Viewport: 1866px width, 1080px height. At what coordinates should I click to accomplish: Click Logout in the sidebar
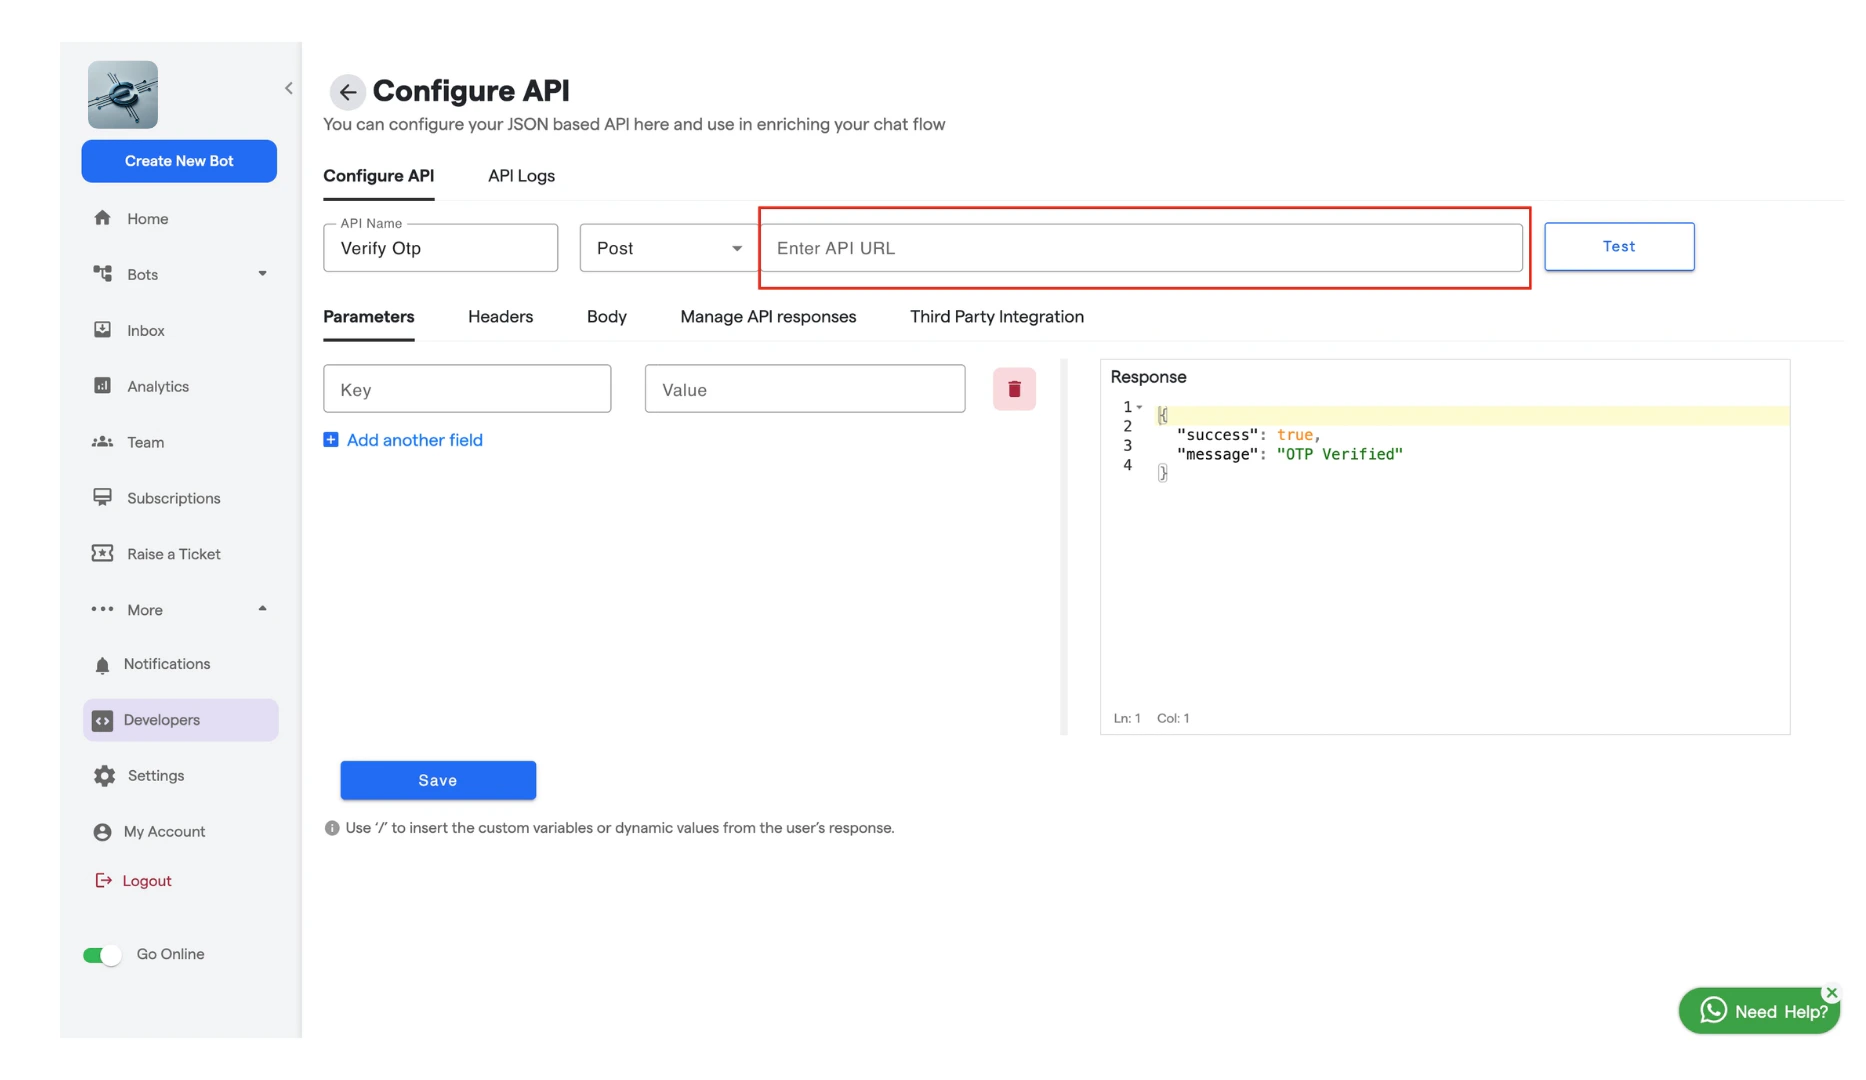point(147,881)
